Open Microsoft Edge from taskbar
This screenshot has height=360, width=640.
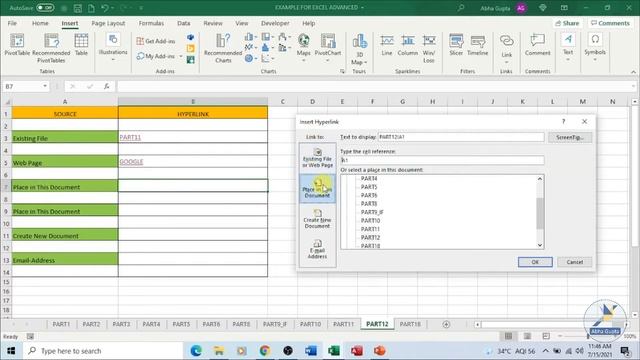point(196,351)
